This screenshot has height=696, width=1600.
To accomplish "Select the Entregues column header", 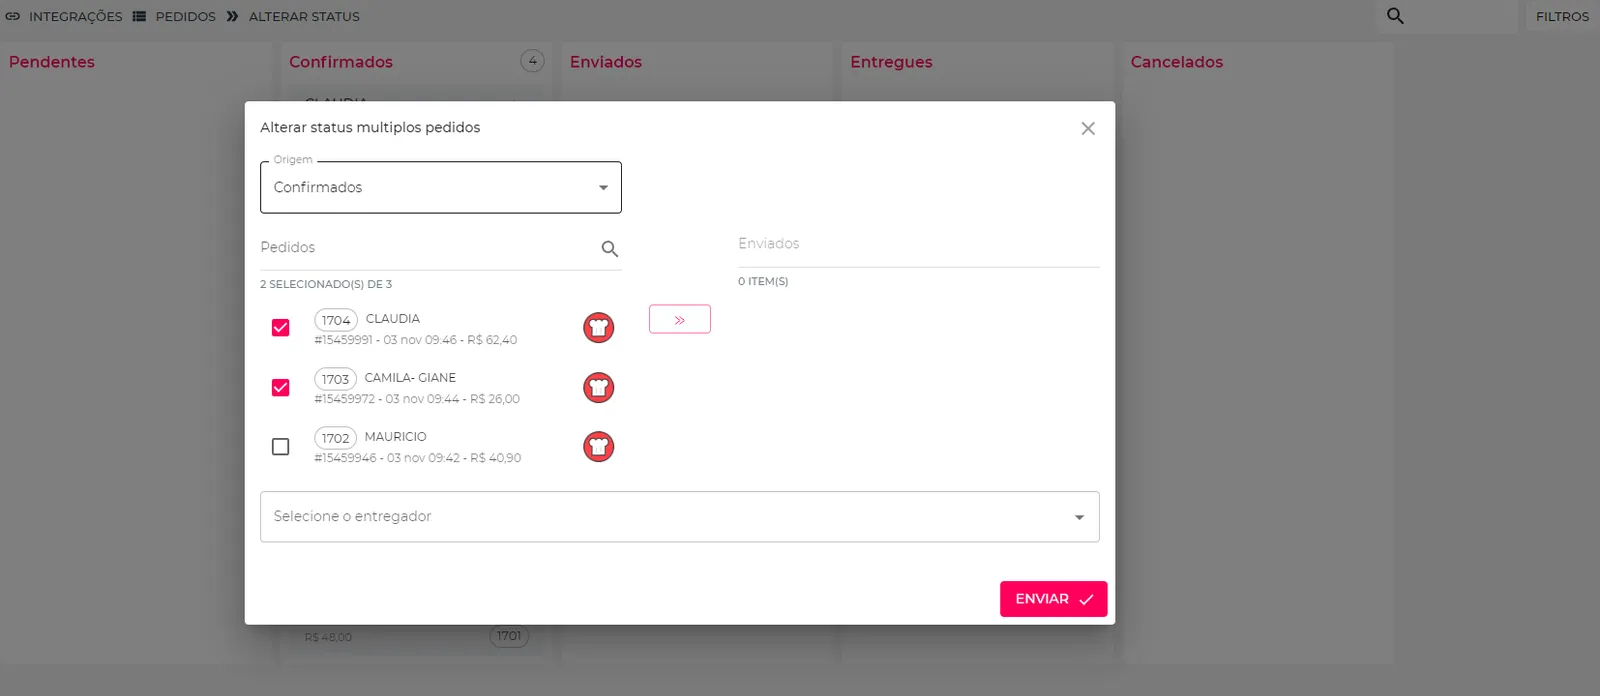I will pos(891,62).
